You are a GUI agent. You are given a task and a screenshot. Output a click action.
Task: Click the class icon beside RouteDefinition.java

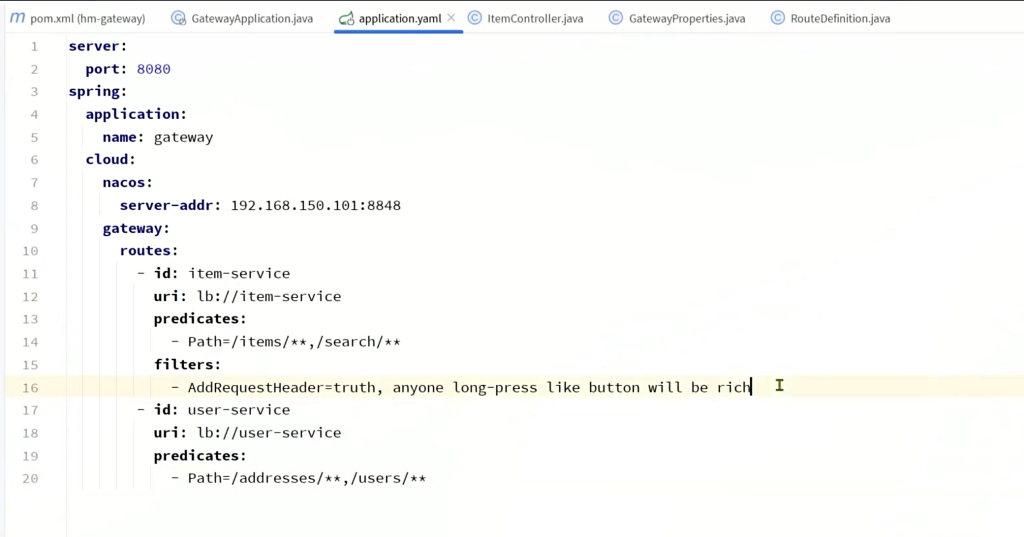pyautogui.click(x=777, y=18)
